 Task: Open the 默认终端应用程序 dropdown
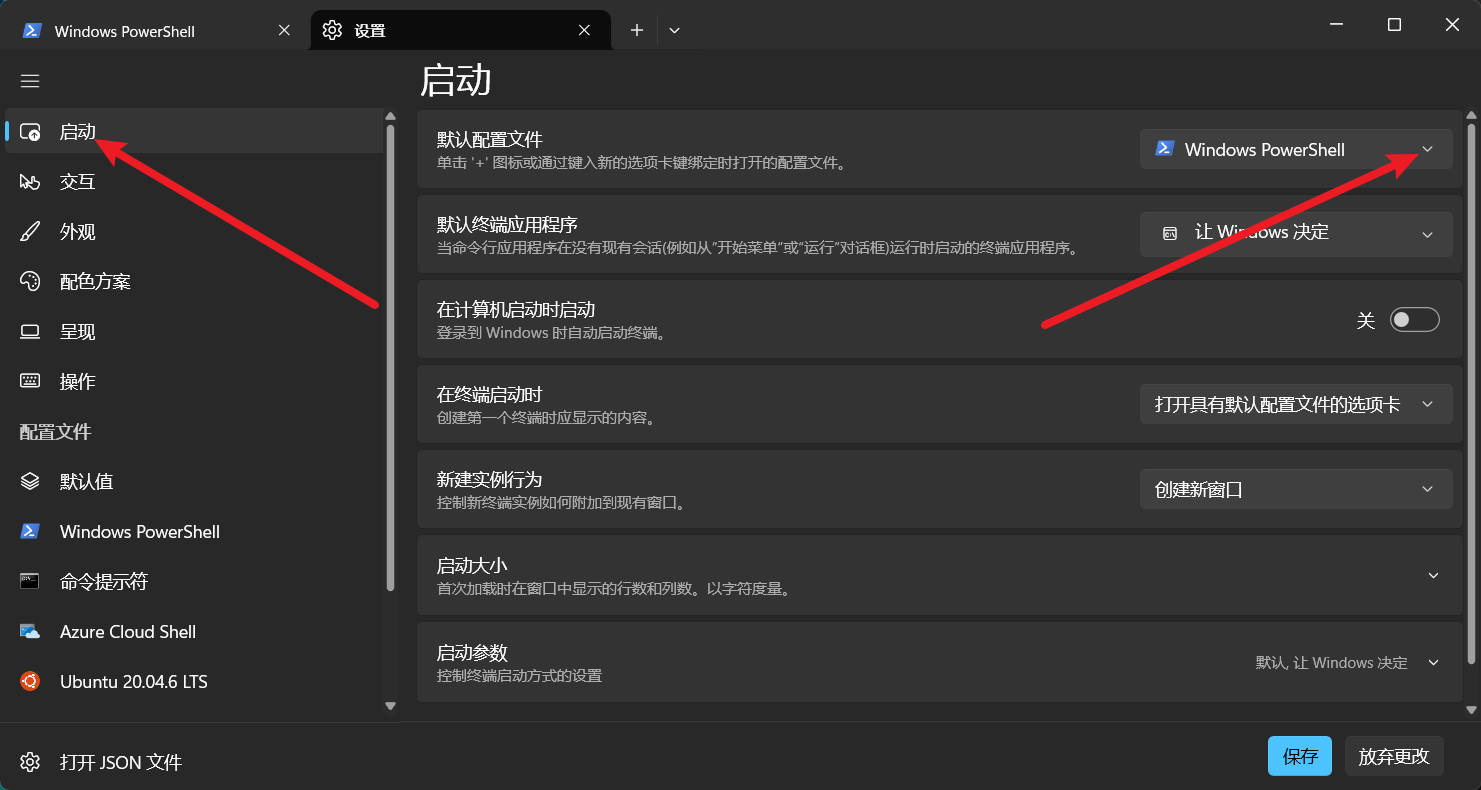point(1296,234)
